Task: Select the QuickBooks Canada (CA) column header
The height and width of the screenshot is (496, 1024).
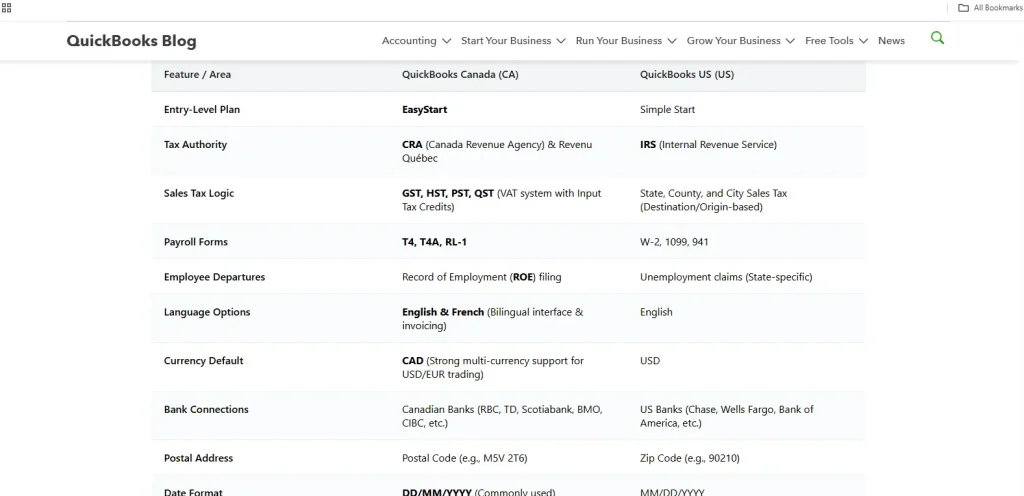Action: (460, 74)
